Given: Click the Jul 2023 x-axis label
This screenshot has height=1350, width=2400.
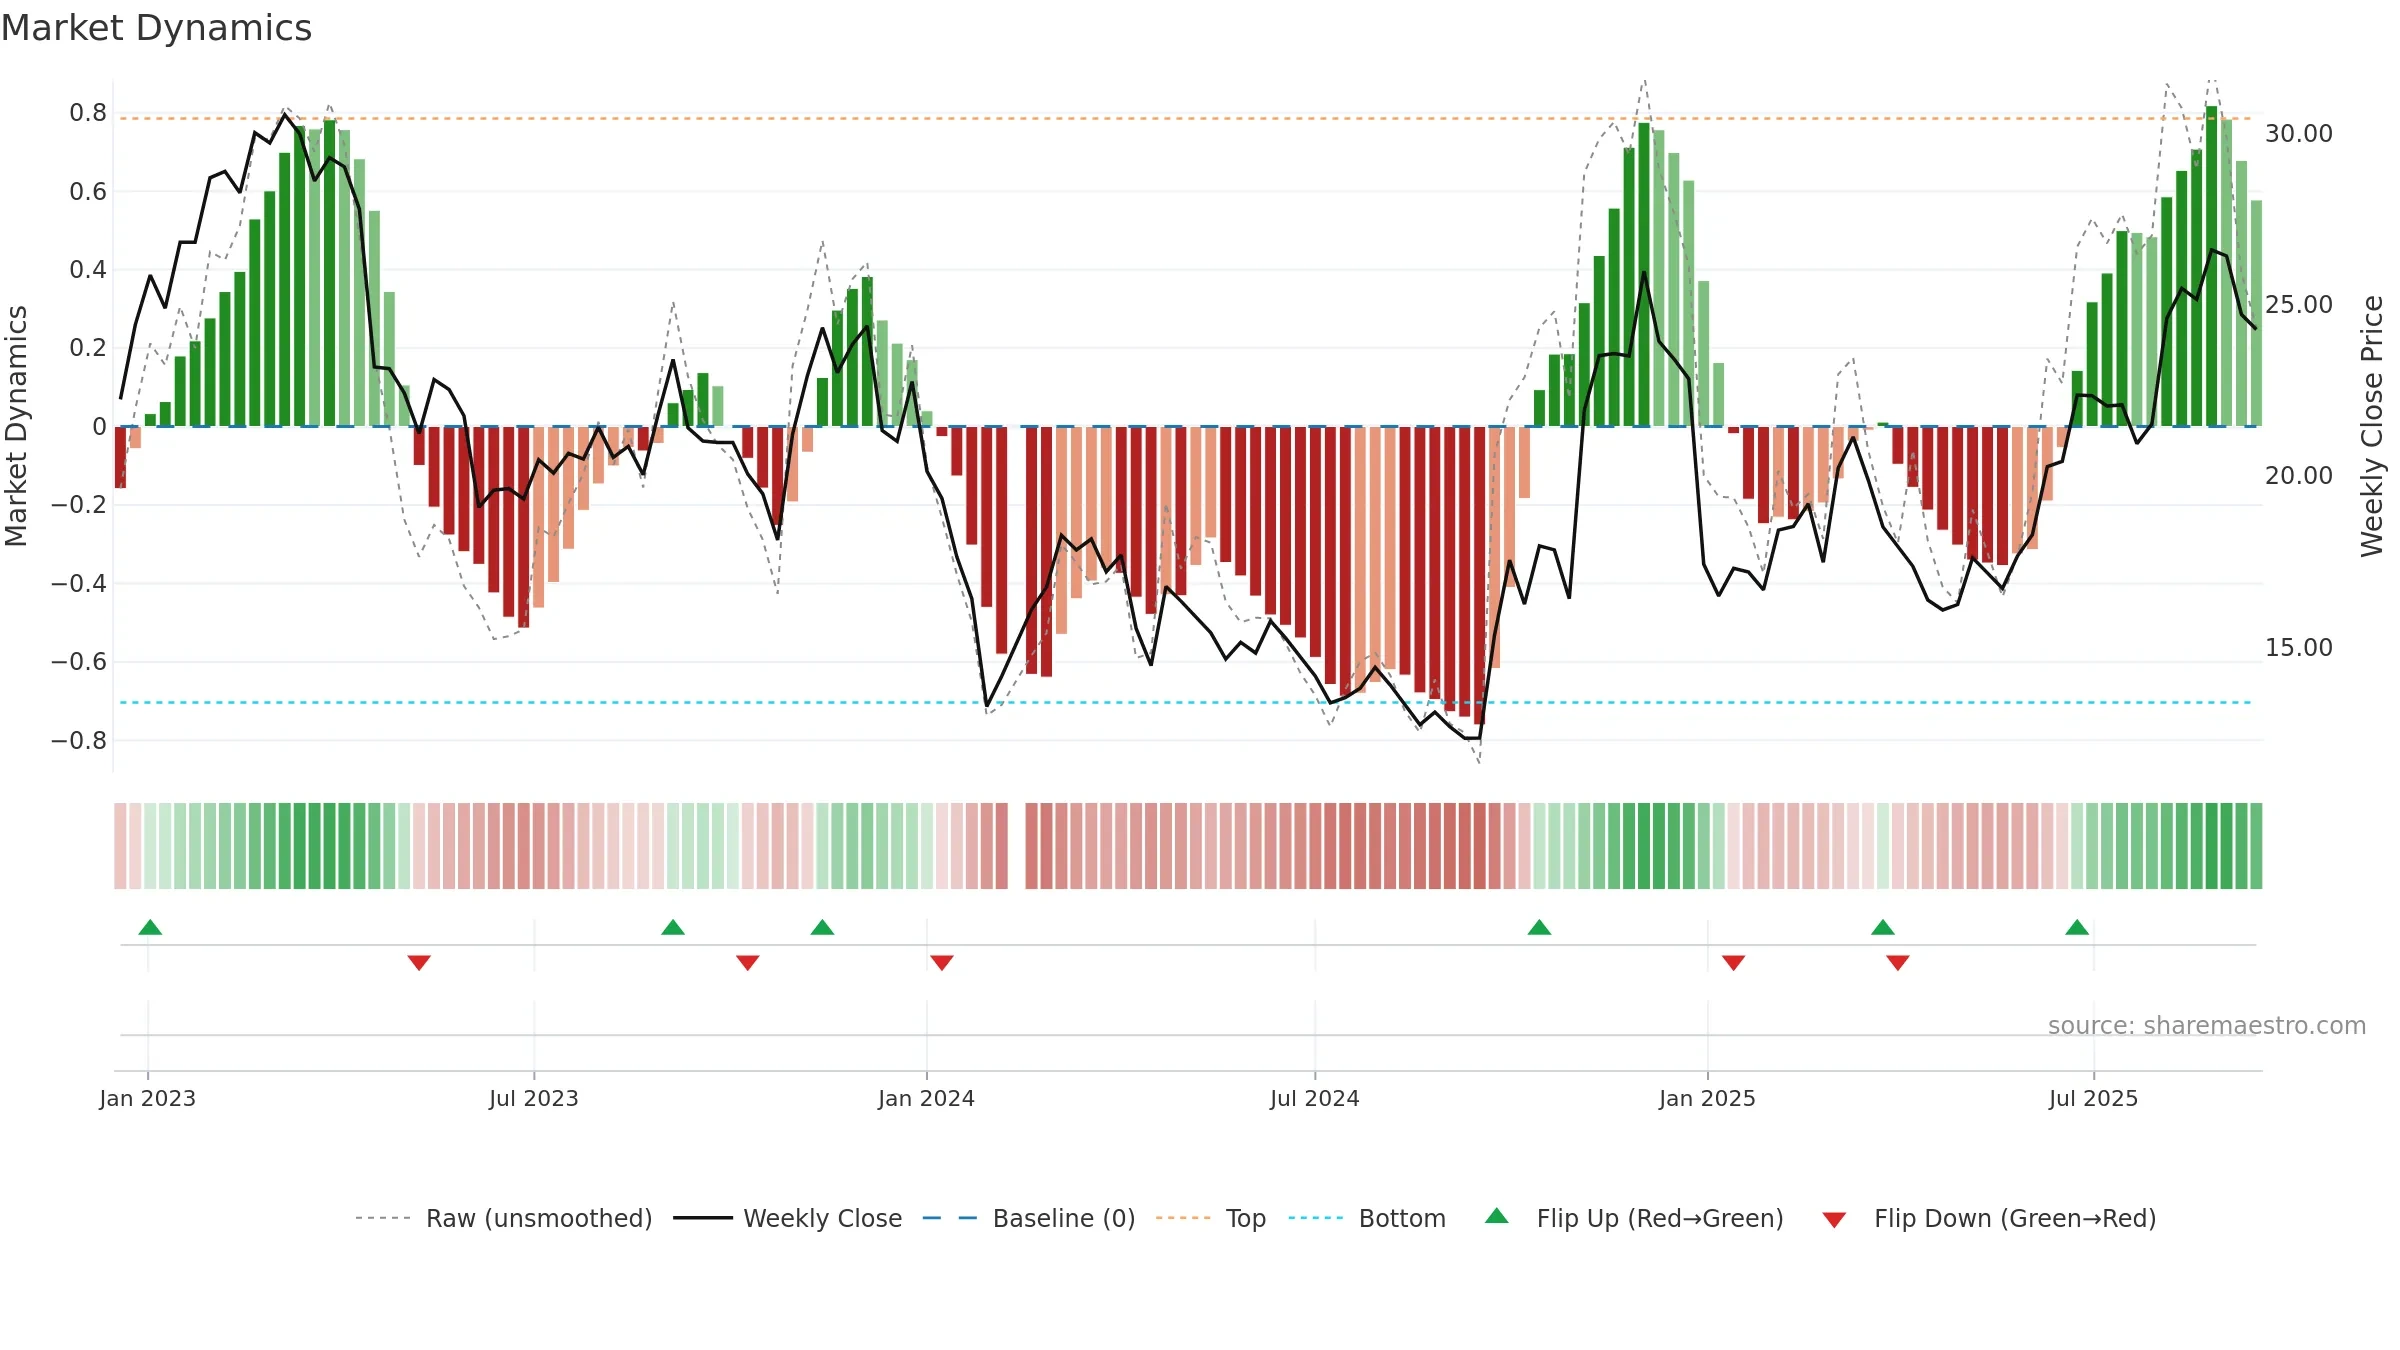Looking at the screenshot, I should pos(534,1099).
